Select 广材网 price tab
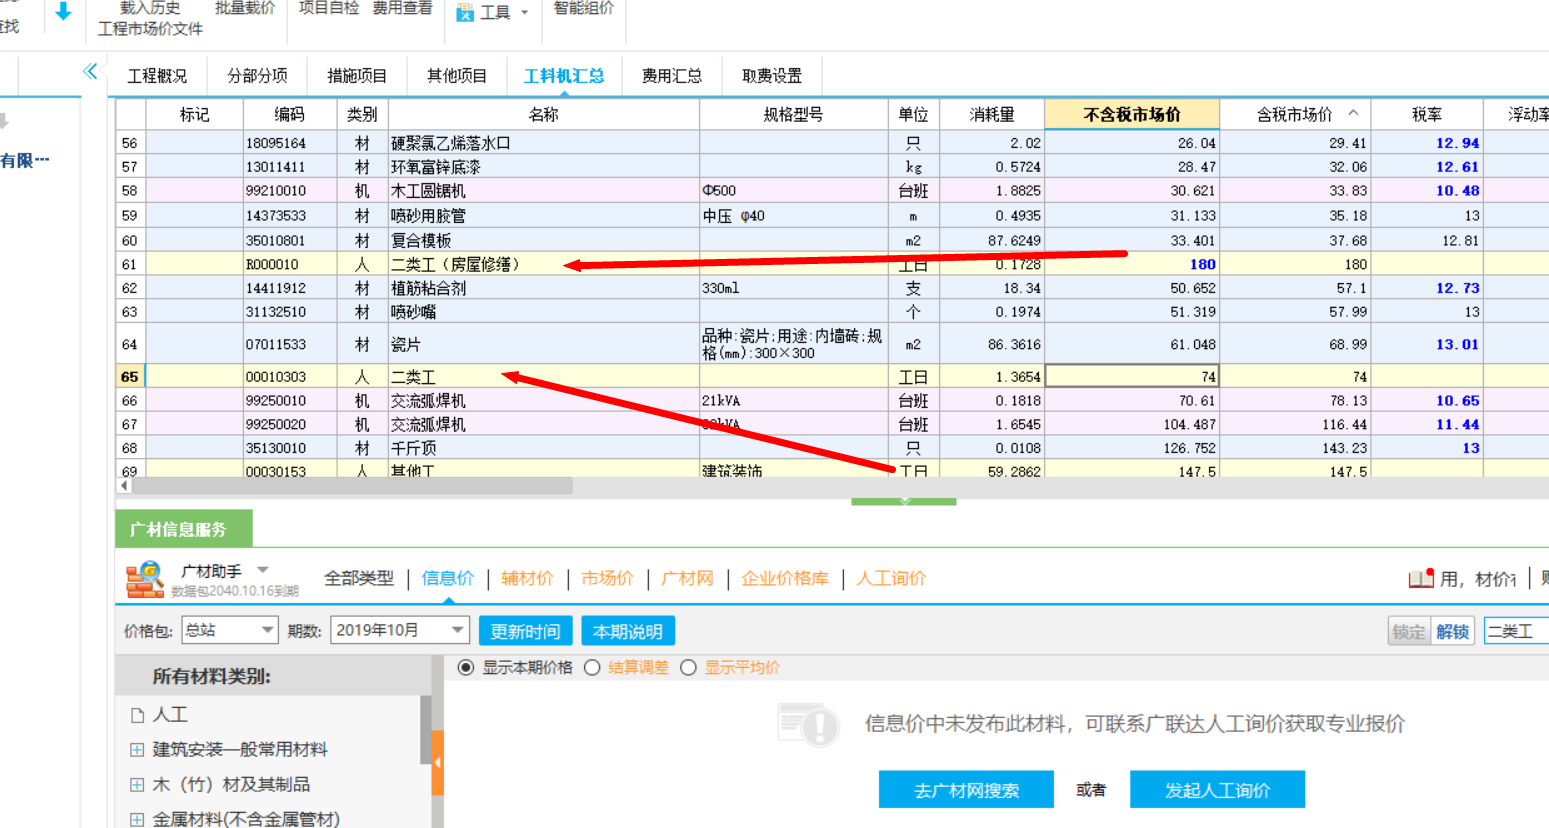 pyautogui.click(x=687, y=578)
